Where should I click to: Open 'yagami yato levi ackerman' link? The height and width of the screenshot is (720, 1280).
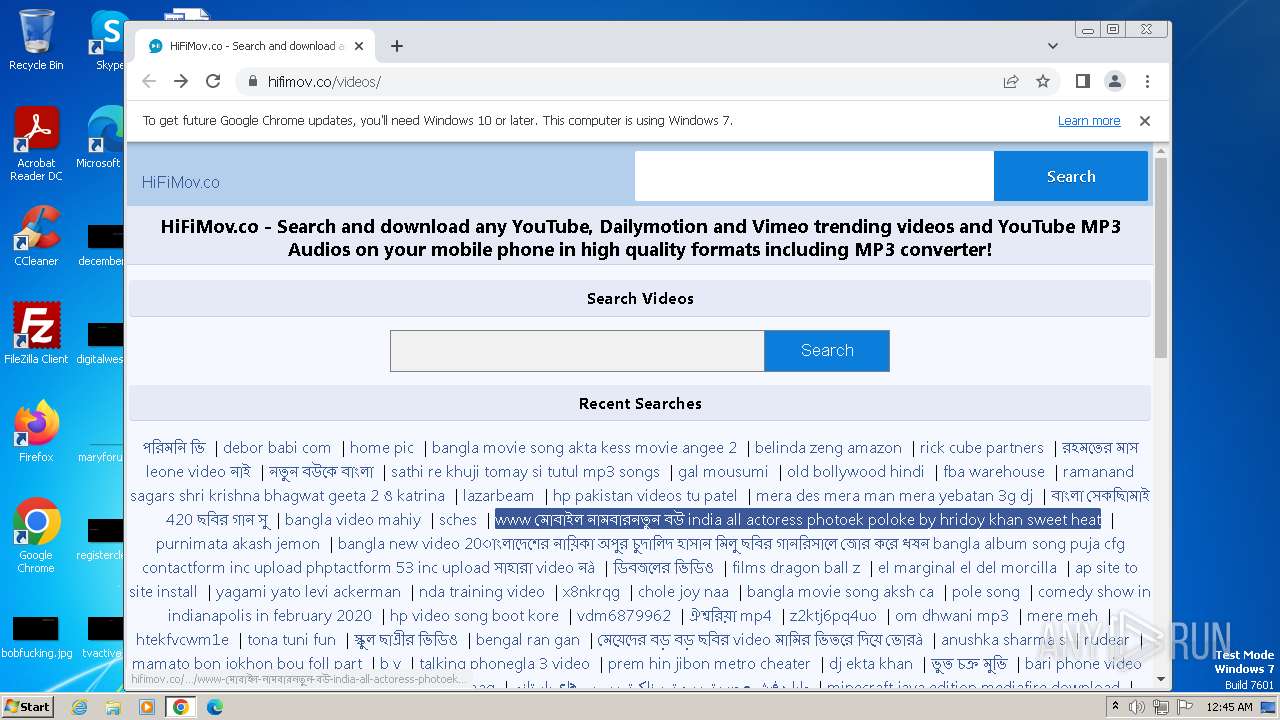point(308,592)
